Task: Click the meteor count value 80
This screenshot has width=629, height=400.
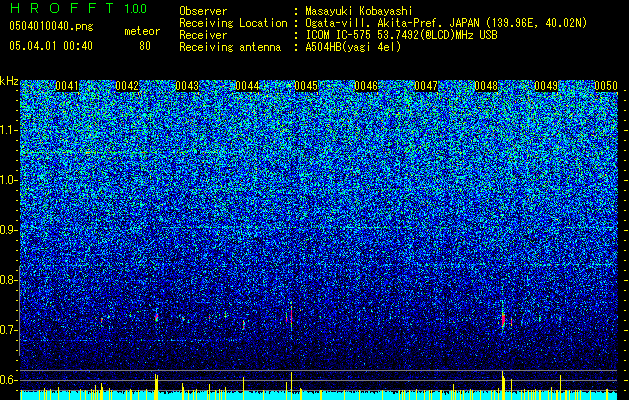Action: [x=145, y=46]
